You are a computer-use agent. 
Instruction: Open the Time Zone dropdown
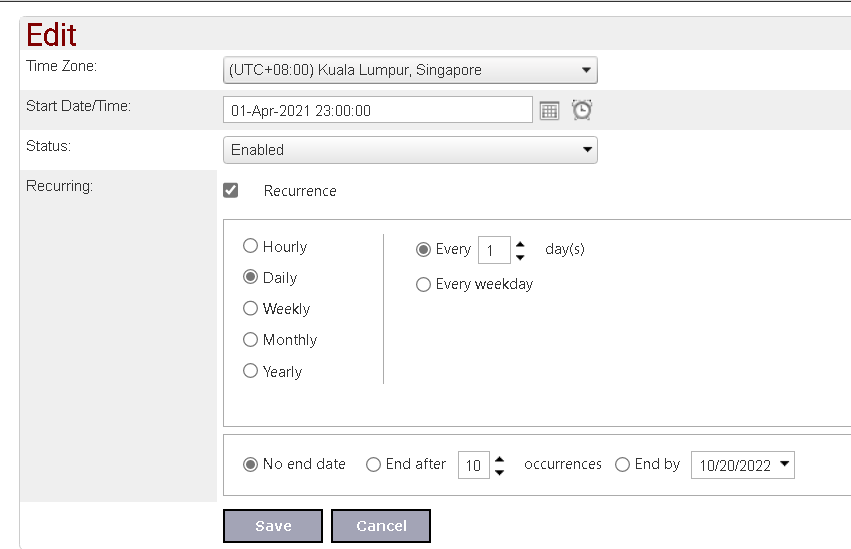(x=410, y=70)
